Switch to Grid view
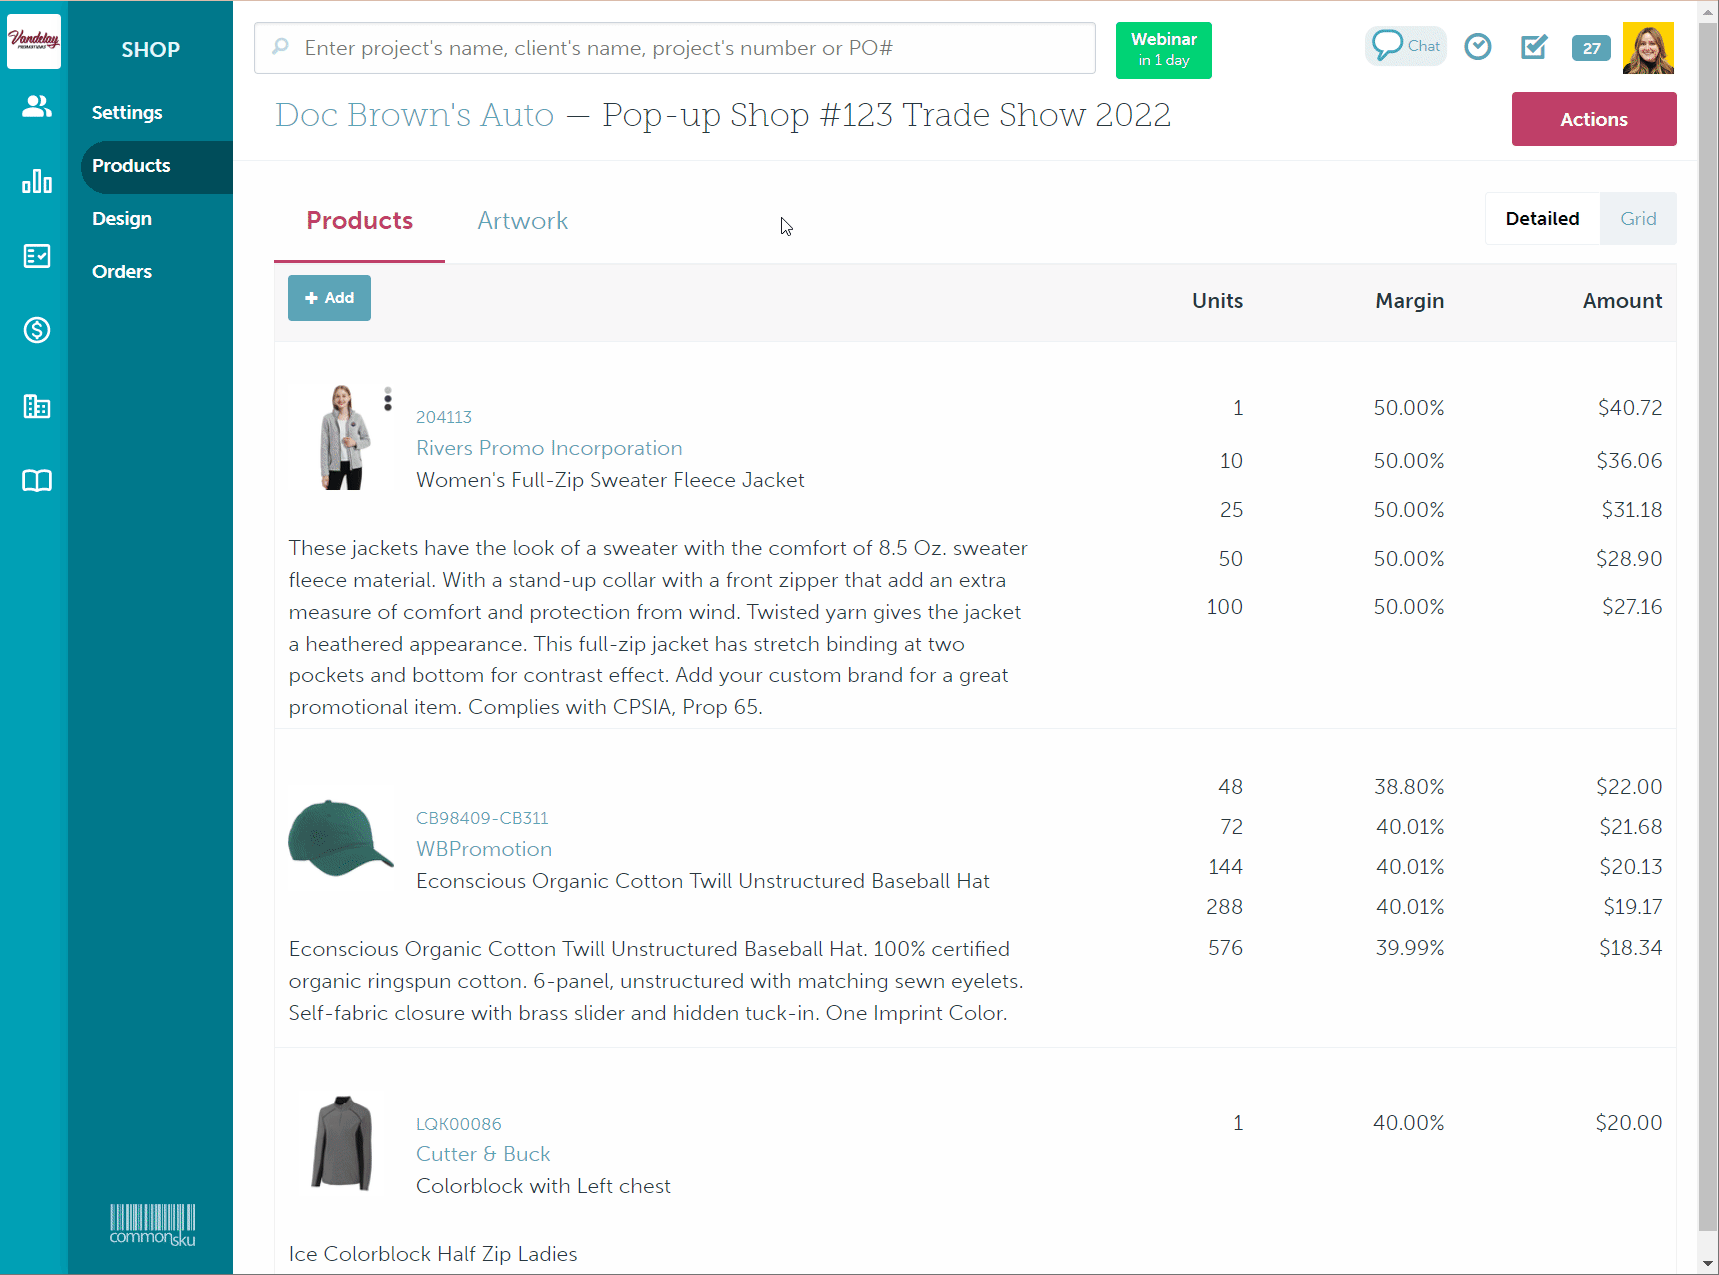This screenshot has width=1719, height=1275. (x=1637, y=219)
